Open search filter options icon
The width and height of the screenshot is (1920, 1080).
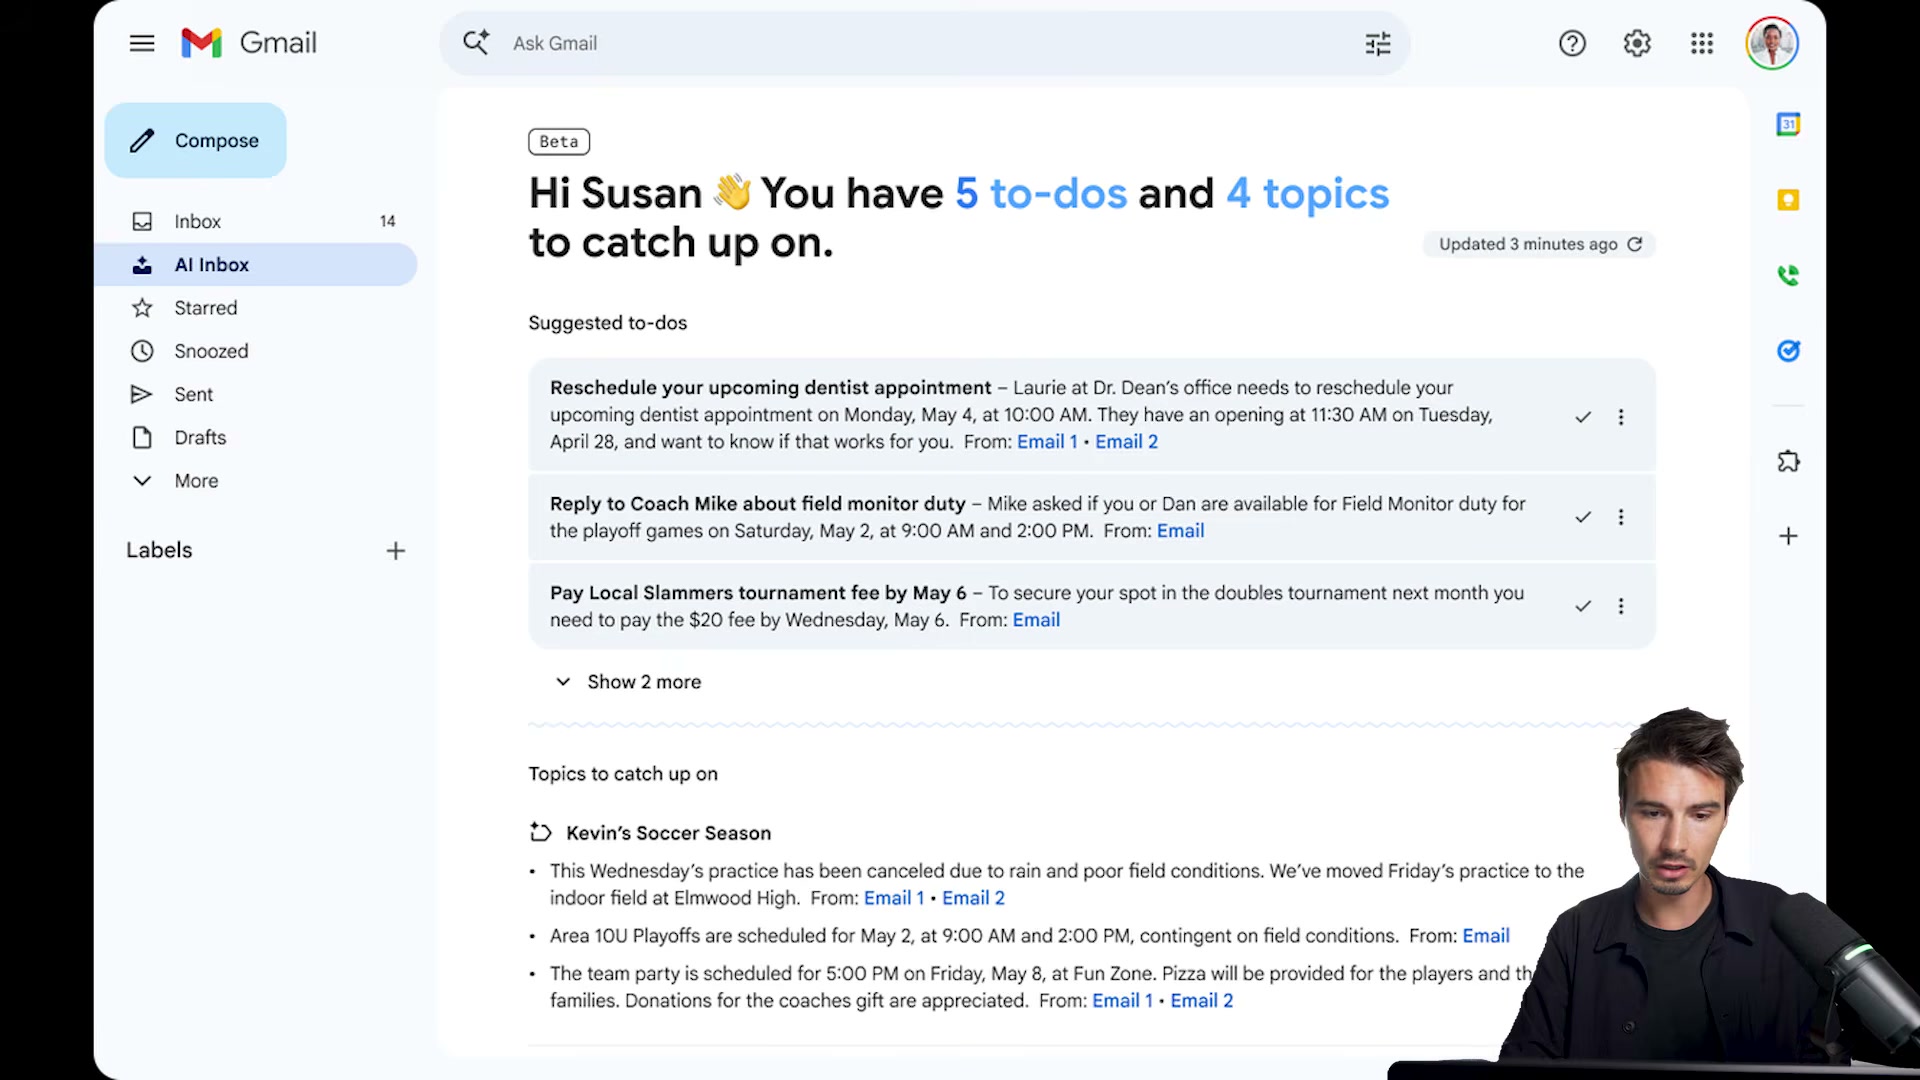(1378, 43)
